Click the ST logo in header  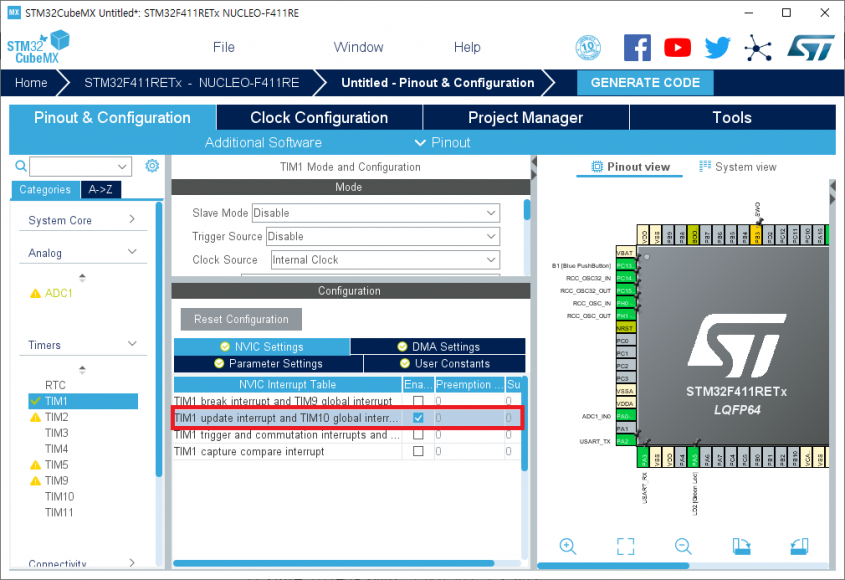point(811,48)
